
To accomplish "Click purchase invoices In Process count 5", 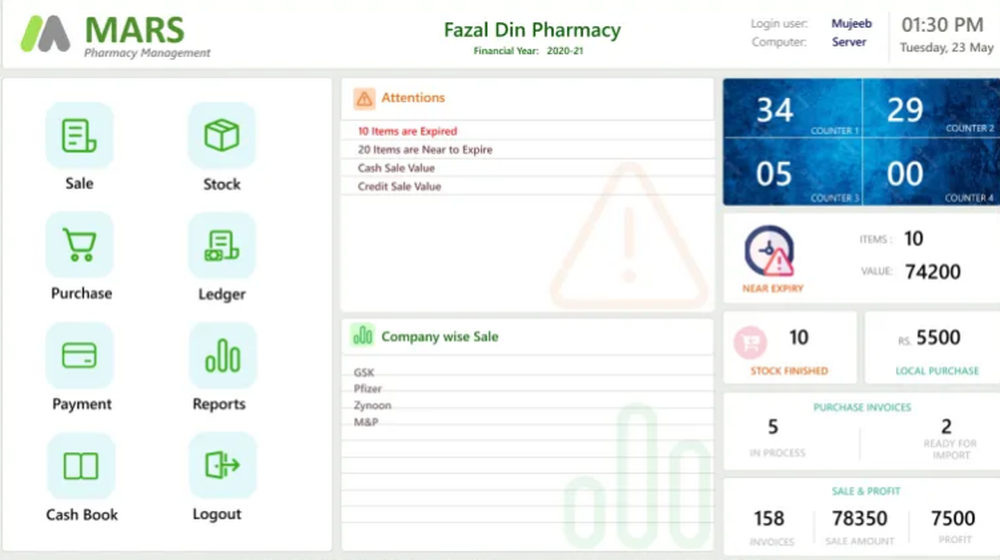I will click(x=773, y=426).
